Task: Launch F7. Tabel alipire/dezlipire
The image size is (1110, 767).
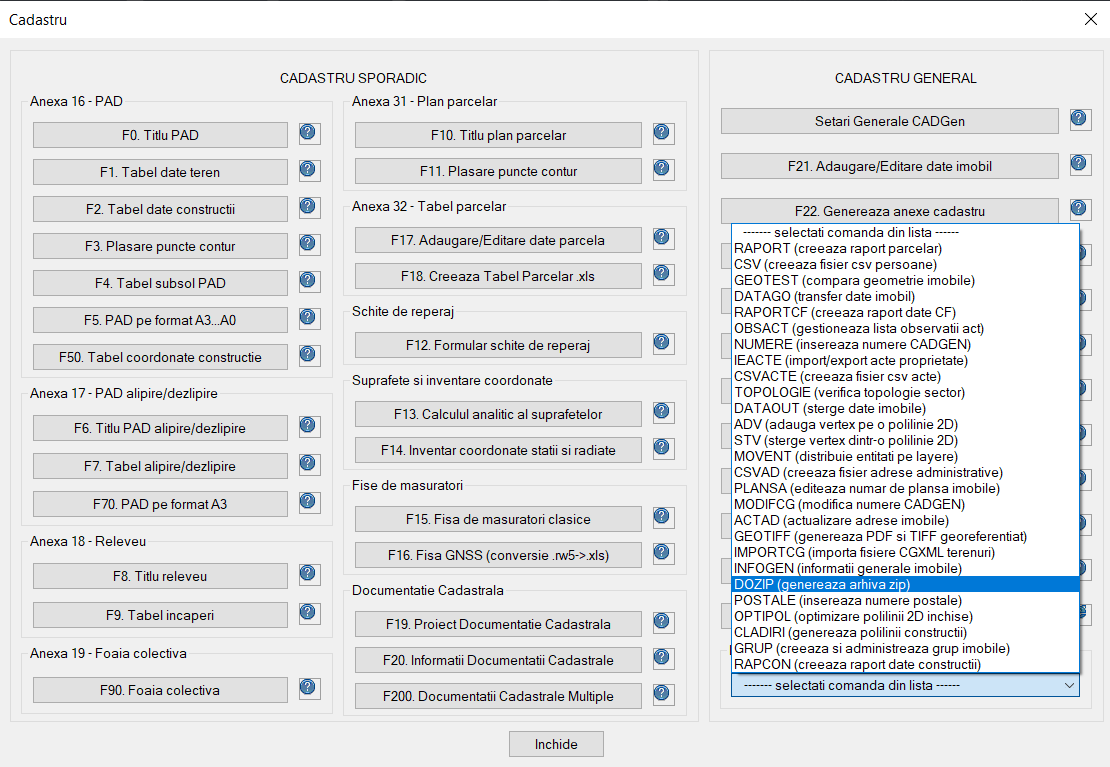Action: point(160,466)
